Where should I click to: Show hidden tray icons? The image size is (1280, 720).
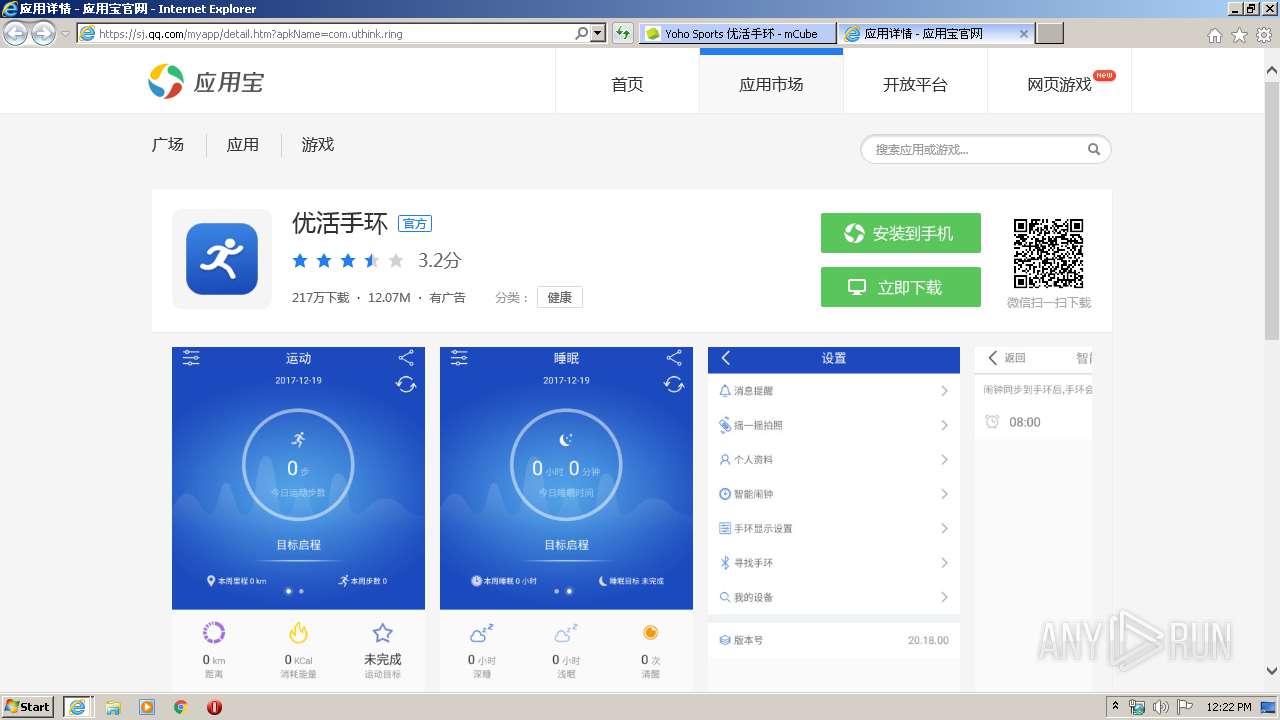coord(1115,707)
